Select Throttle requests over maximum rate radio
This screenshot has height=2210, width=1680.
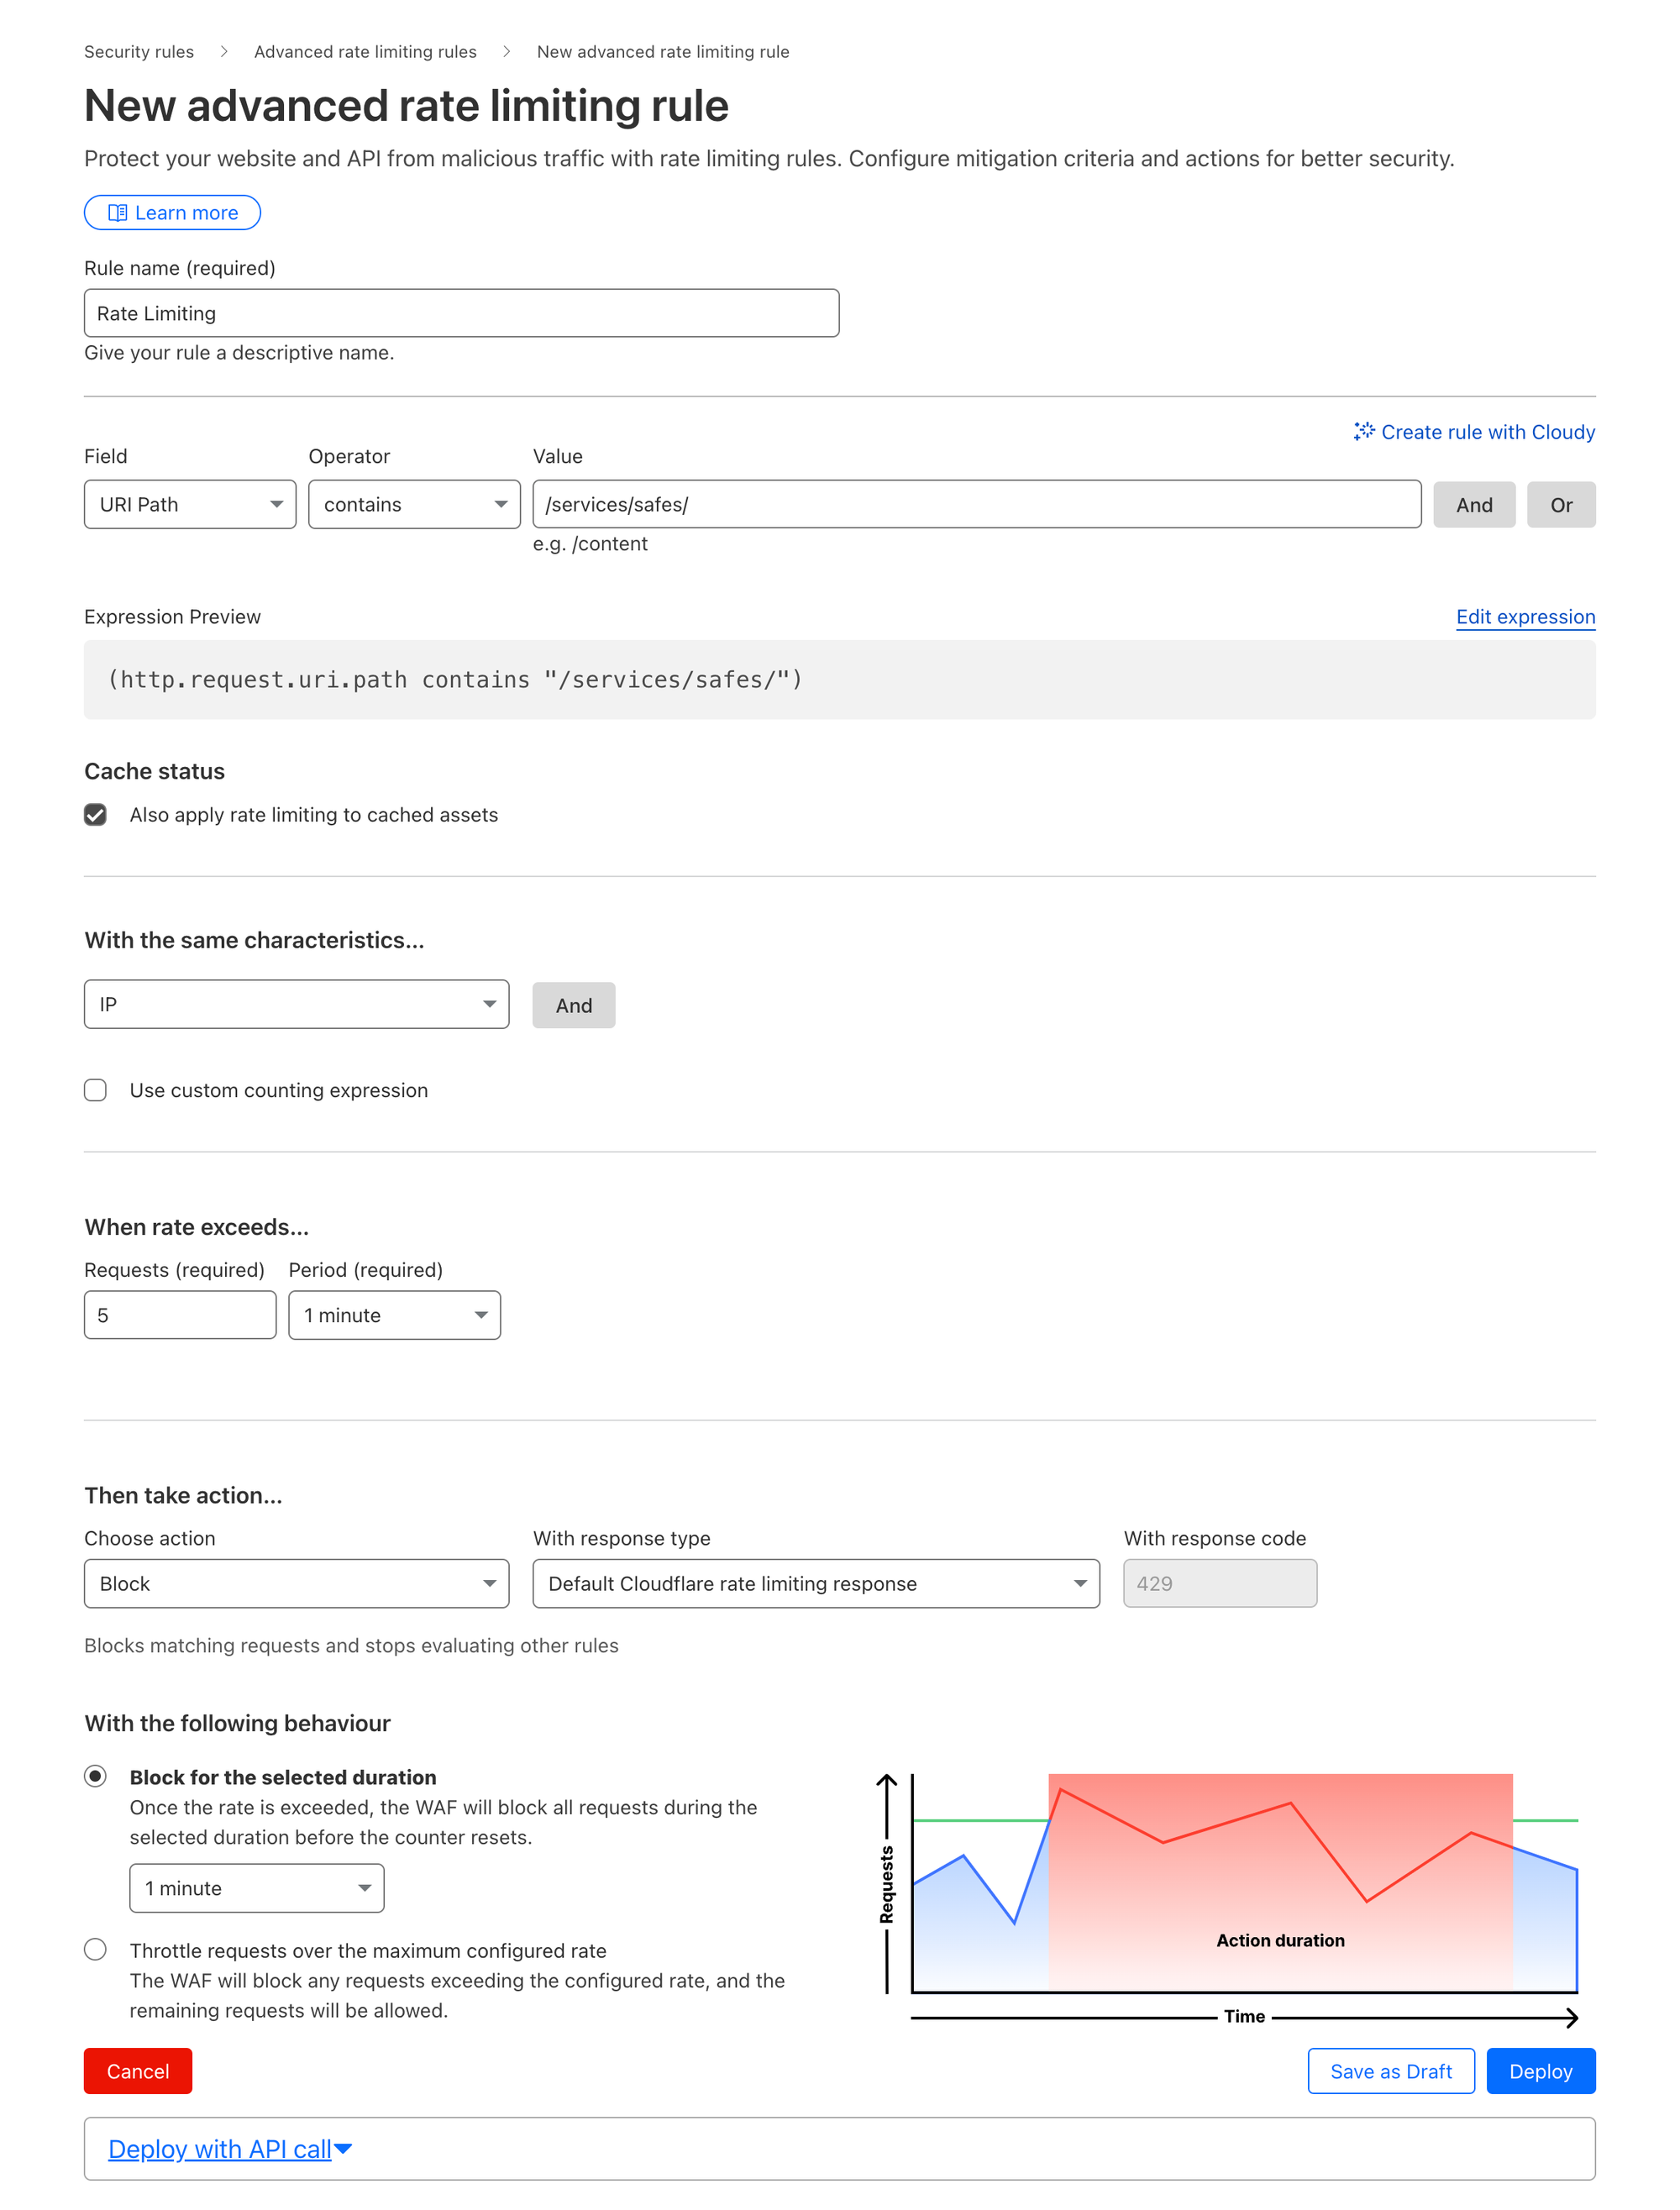pyautogui.click(x=95, y=1949)
